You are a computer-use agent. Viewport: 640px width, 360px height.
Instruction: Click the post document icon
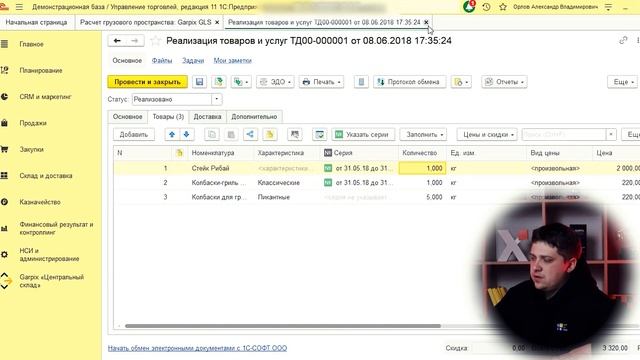pyautogui.click(x=219, y=82)
